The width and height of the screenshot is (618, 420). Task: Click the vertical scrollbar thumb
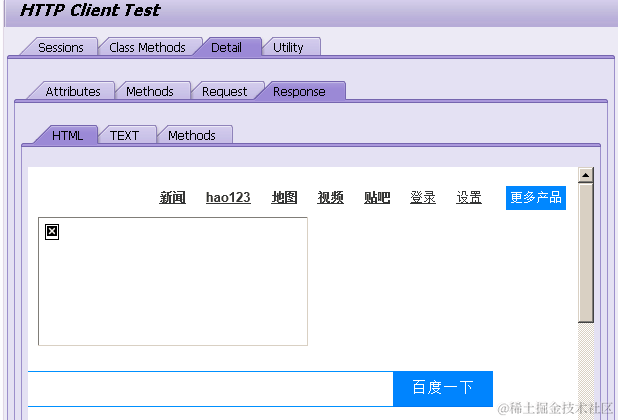coord(586,252)
